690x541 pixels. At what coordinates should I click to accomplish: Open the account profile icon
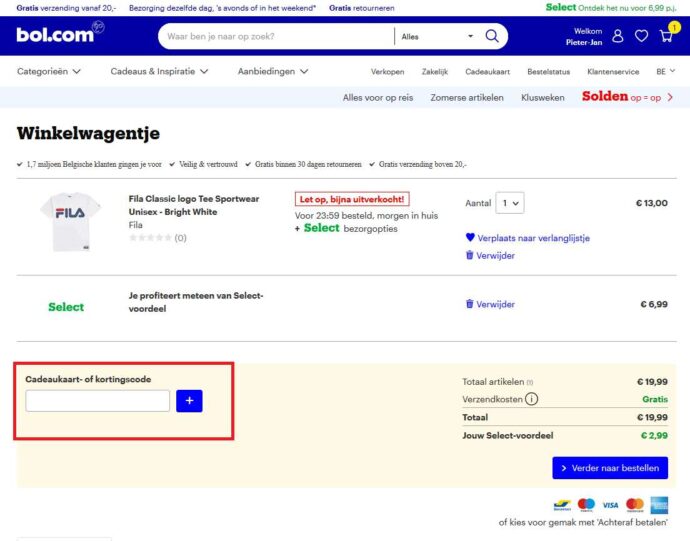[x=618, y=36]
